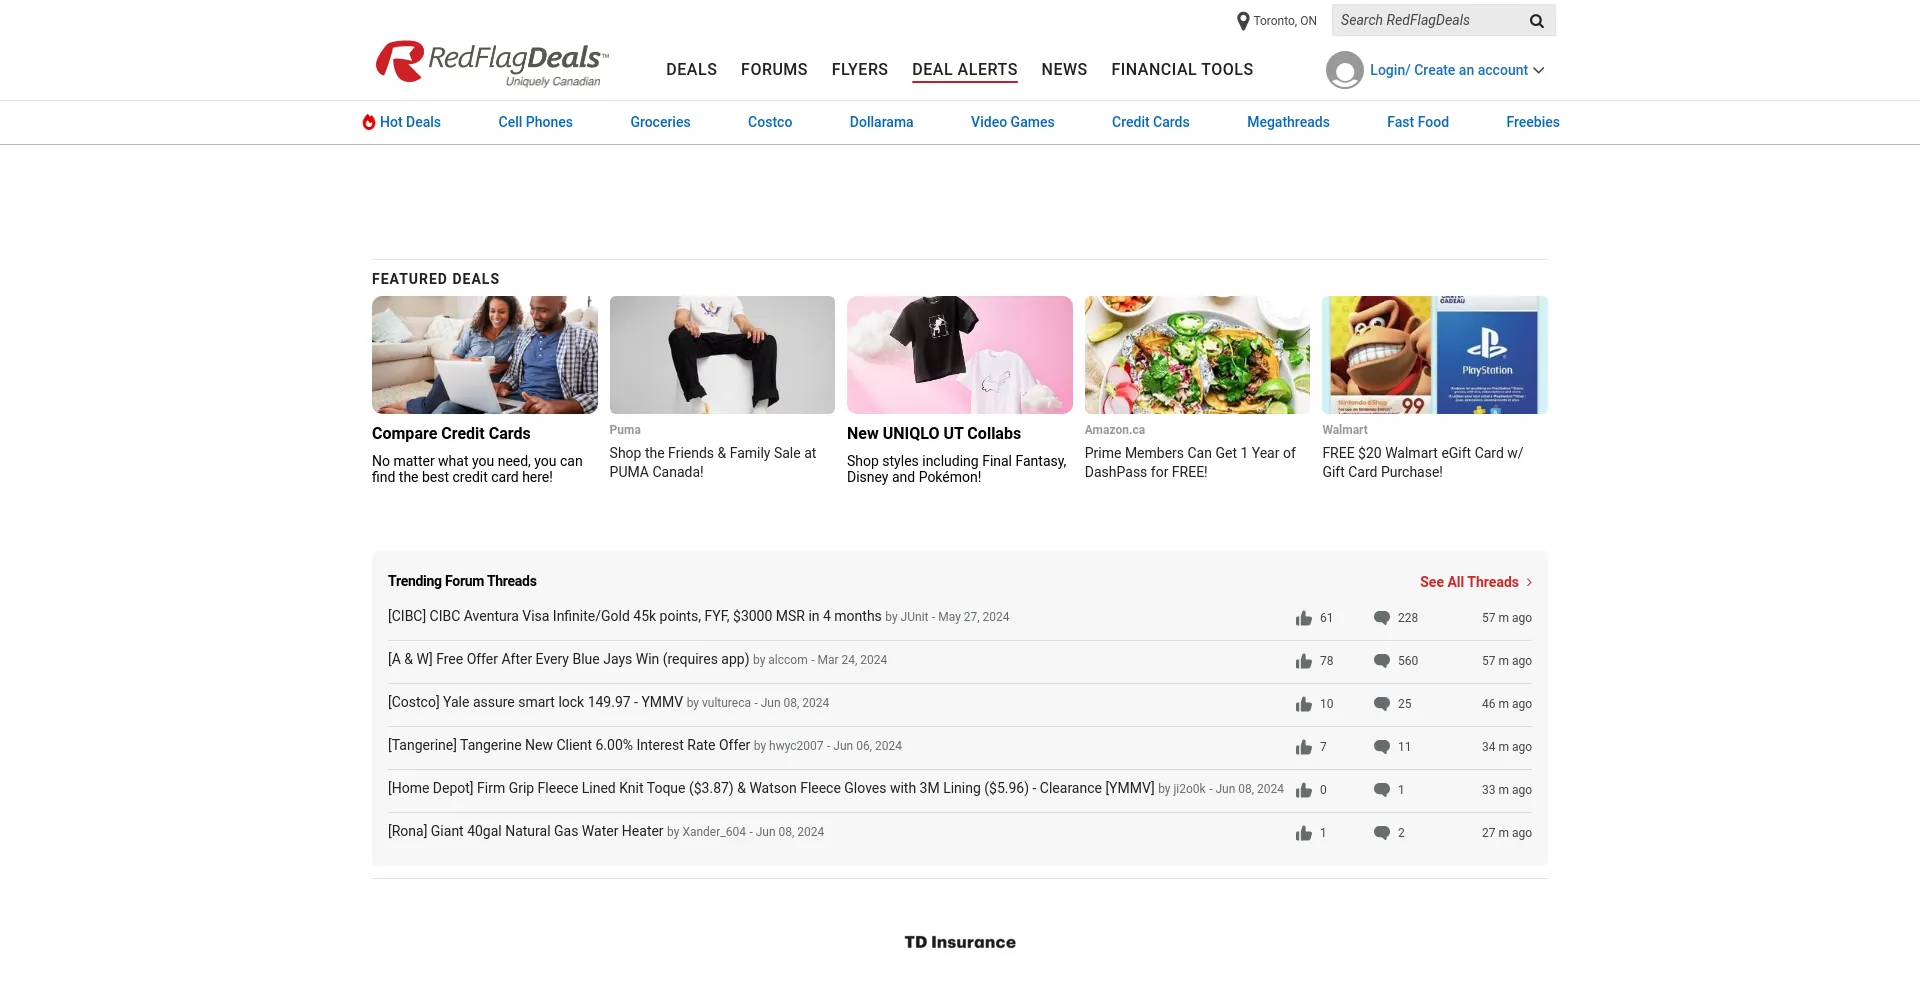Go to Groceries category
The image size is (1920, 993).
[660, 122]
